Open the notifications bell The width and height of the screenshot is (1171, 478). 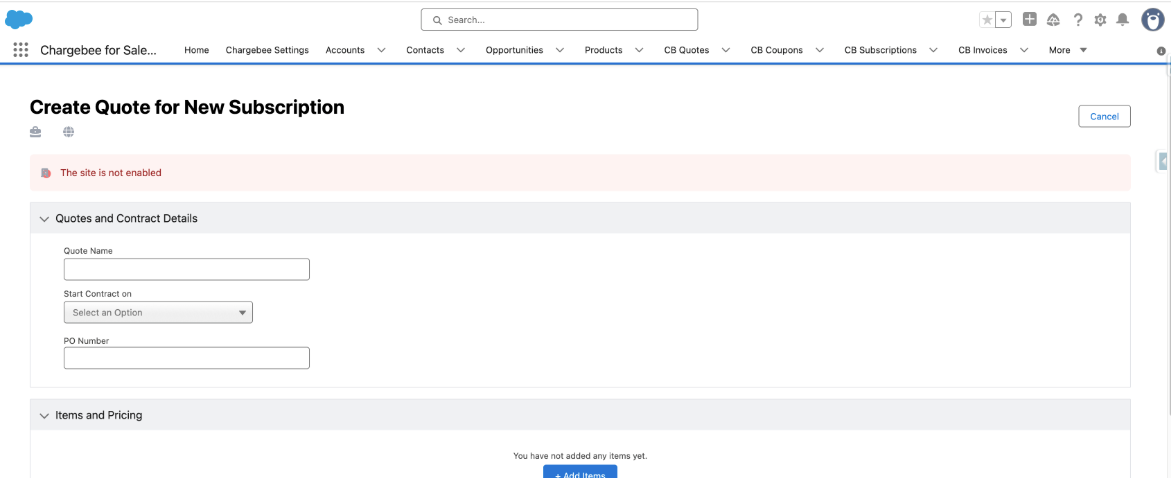pos(1122,20)
